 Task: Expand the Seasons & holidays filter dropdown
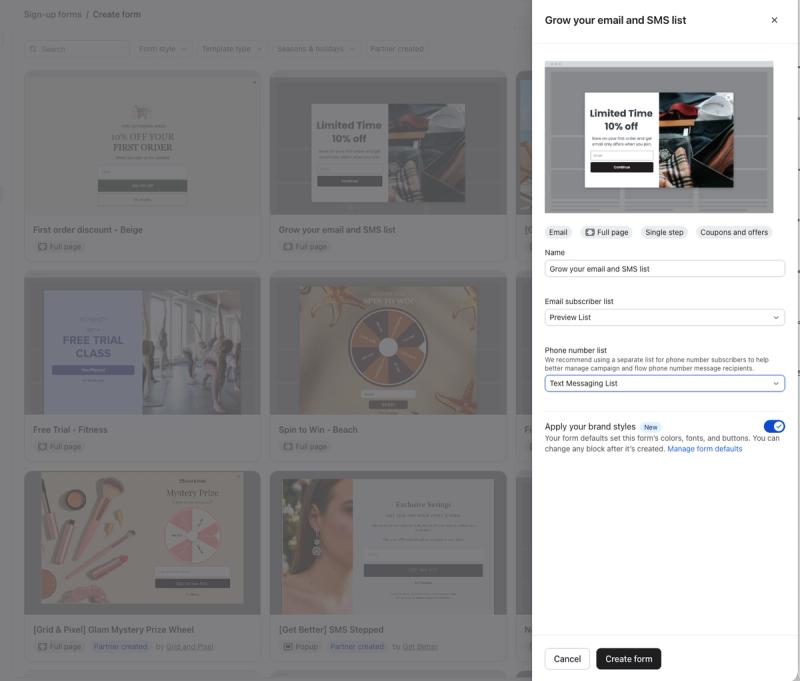316,49
